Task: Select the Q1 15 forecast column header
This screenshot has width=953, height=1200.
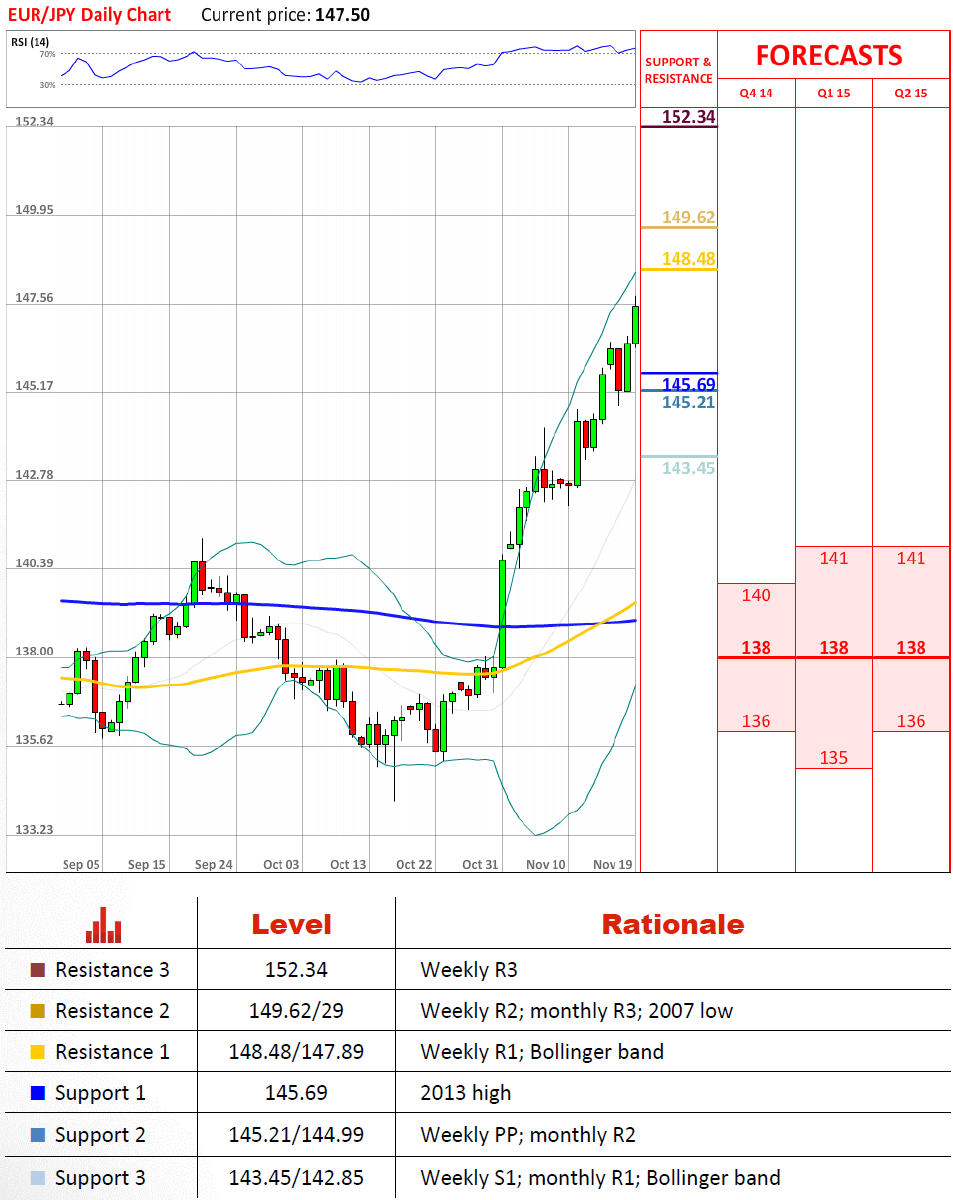Action: click(833, 93)
